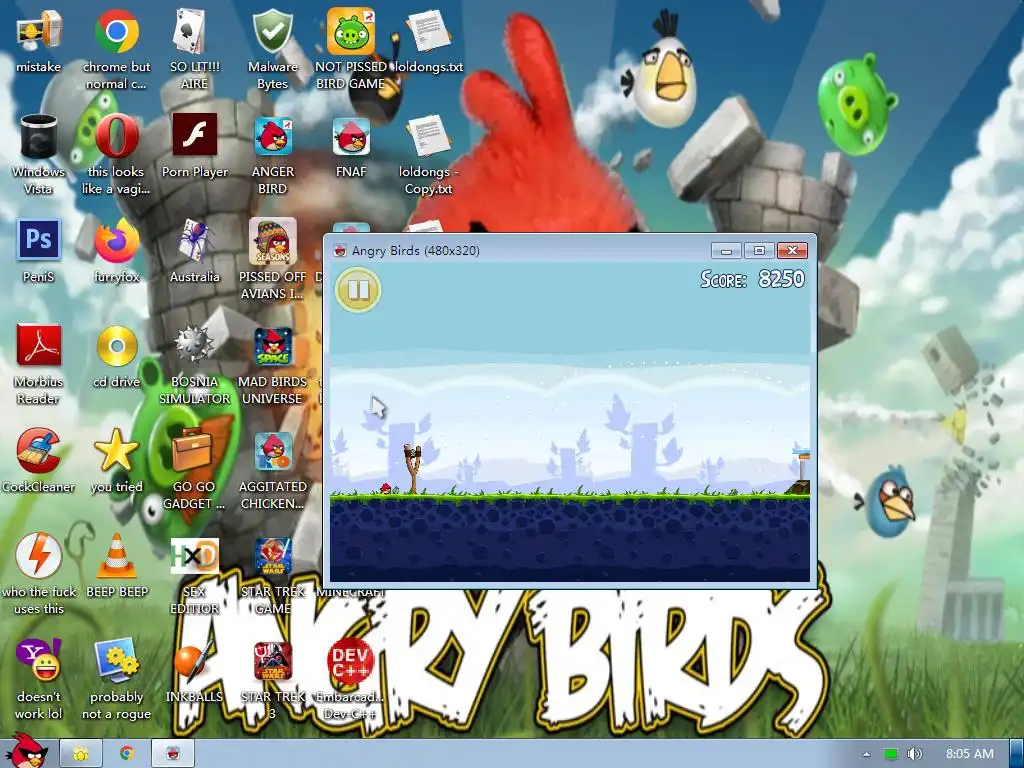Open the 'Windows Vista' recycle bin icon
The height and width of the screenshot is (768, 1024).
pos(39,136)
